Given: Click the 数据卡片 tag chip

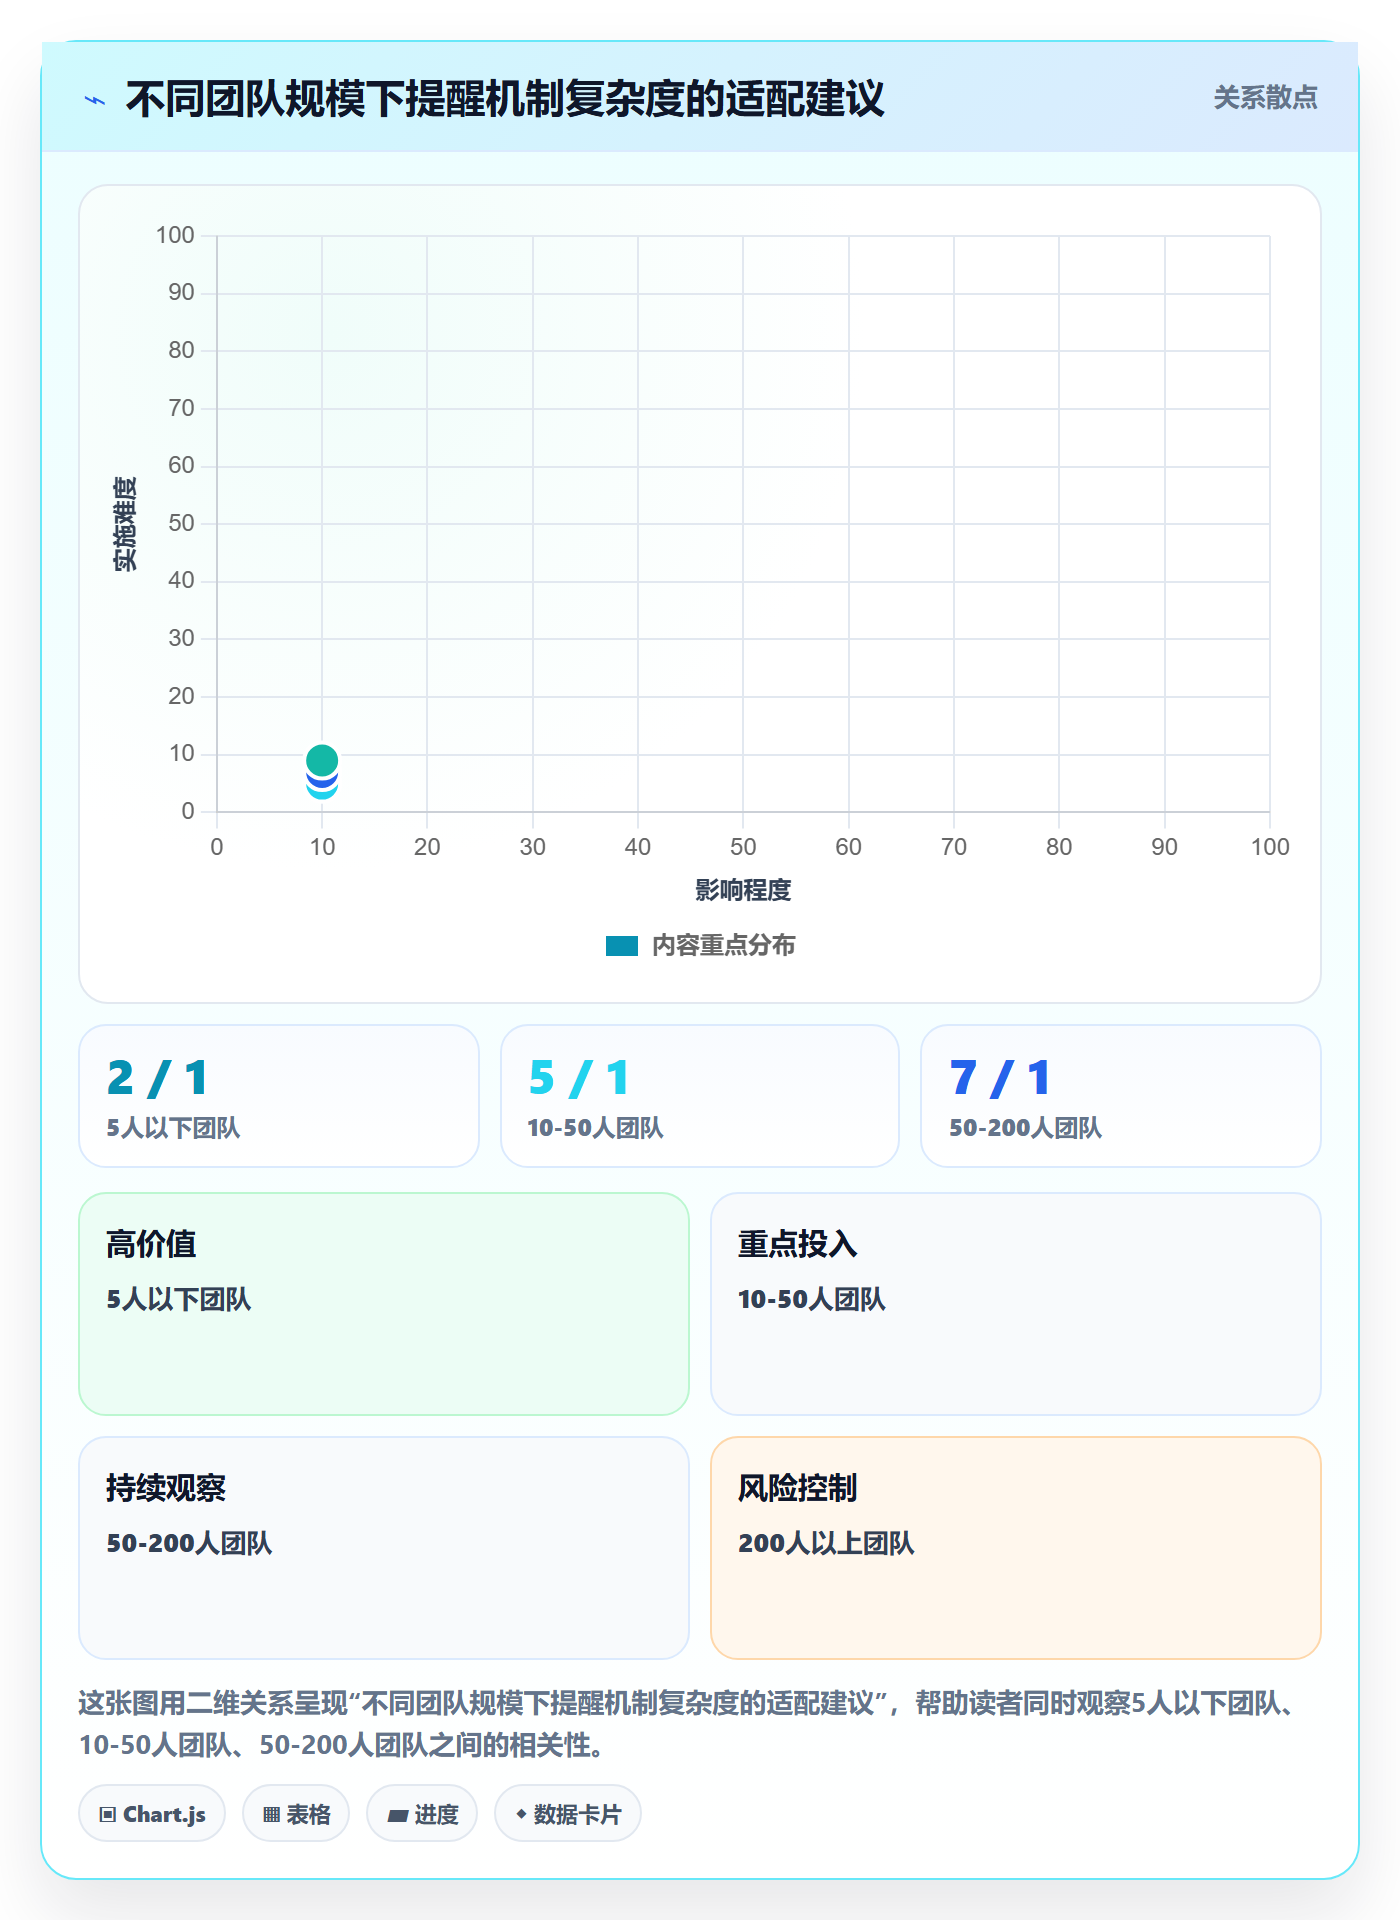Looking at the screenshot, I should click(x=568, y=1814).
